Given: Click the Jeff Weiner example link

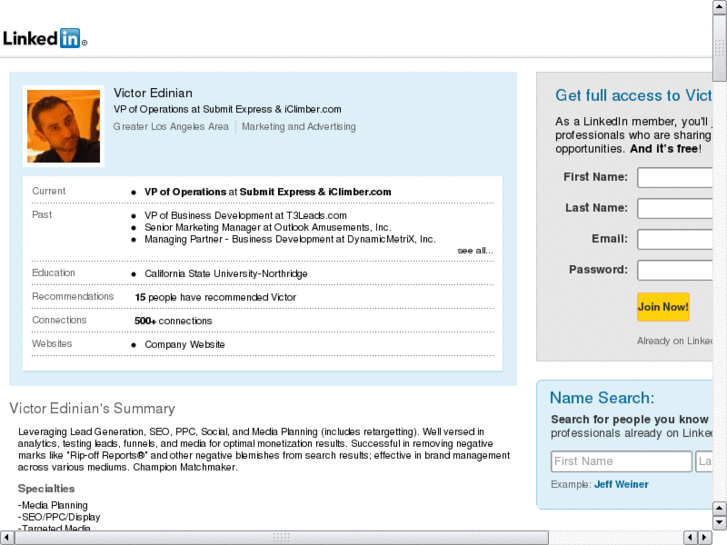Looking at the screenshot, I should coord(621,484).
